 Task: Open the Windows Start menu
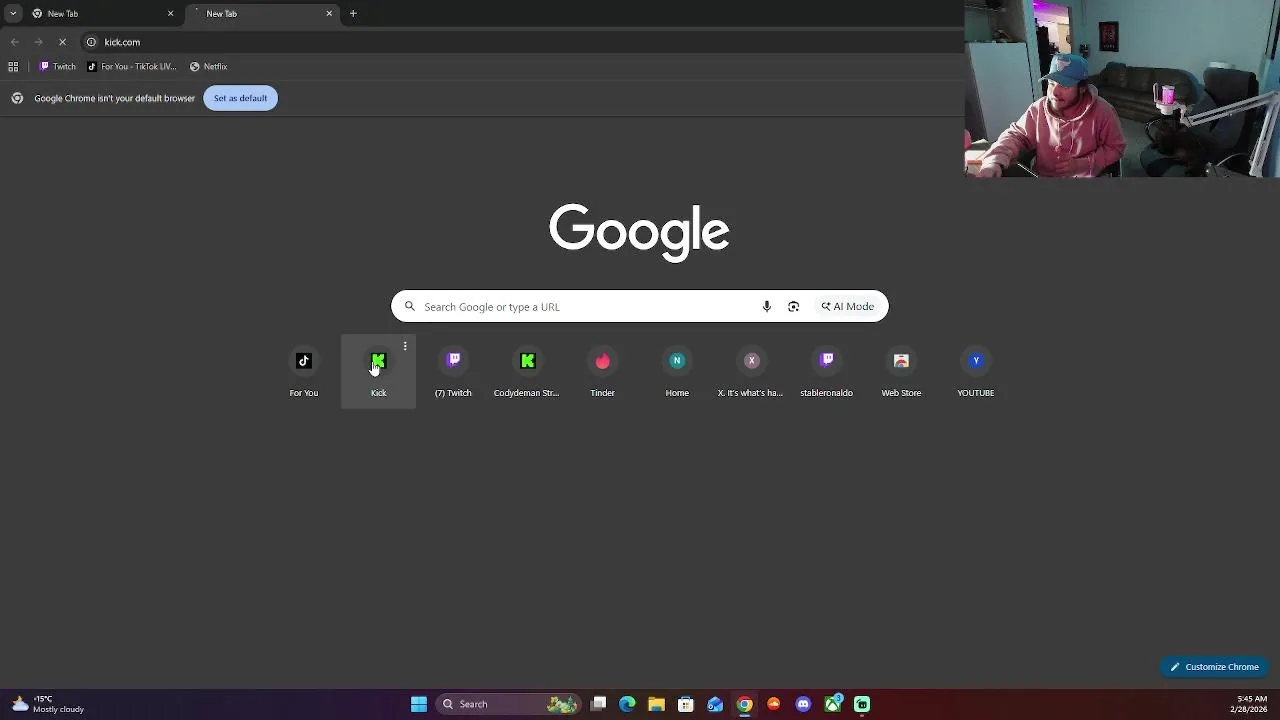point(419,704)
